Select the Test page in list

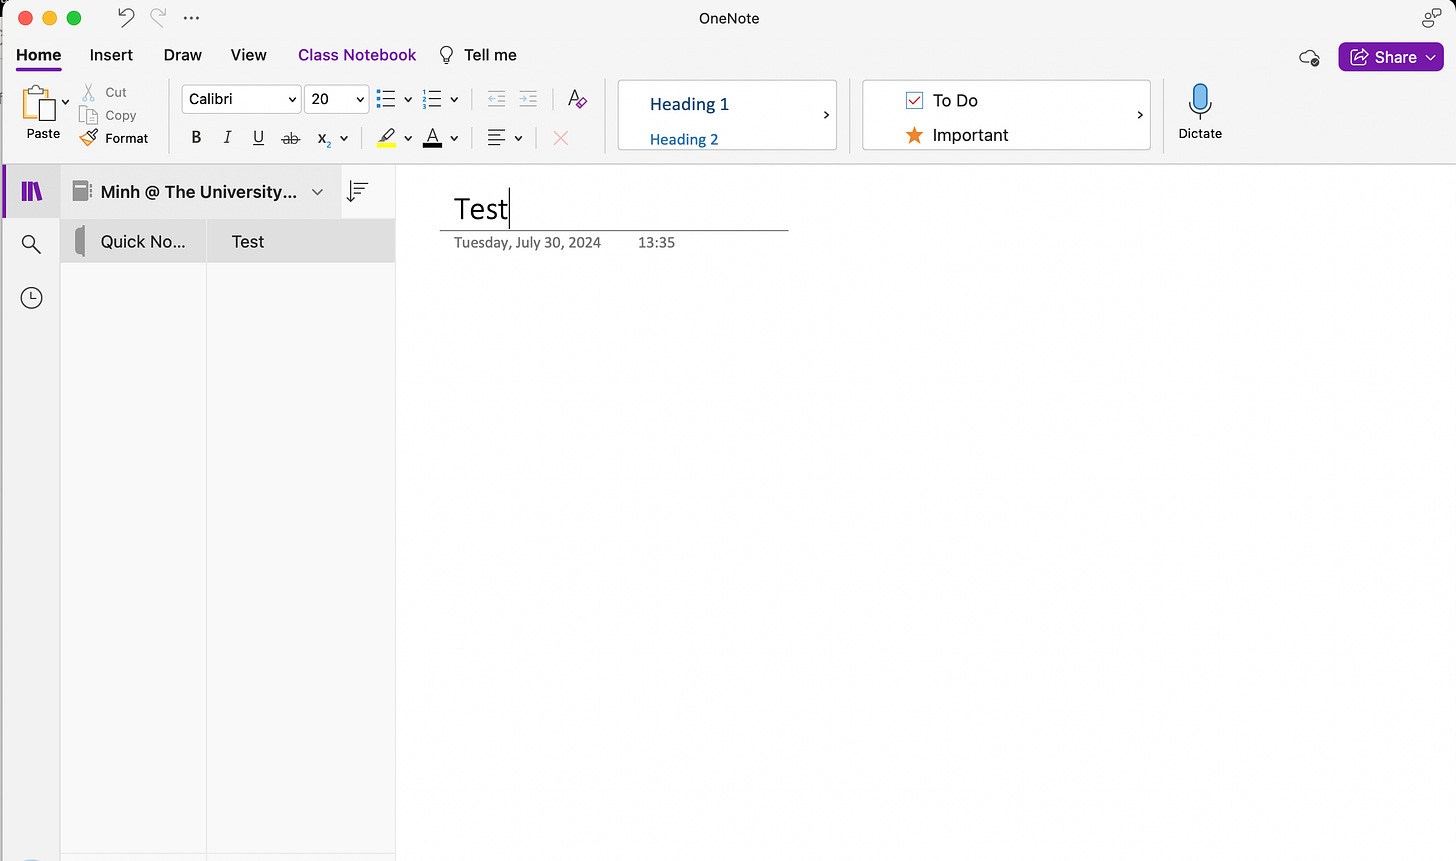[x=301, y=241]
